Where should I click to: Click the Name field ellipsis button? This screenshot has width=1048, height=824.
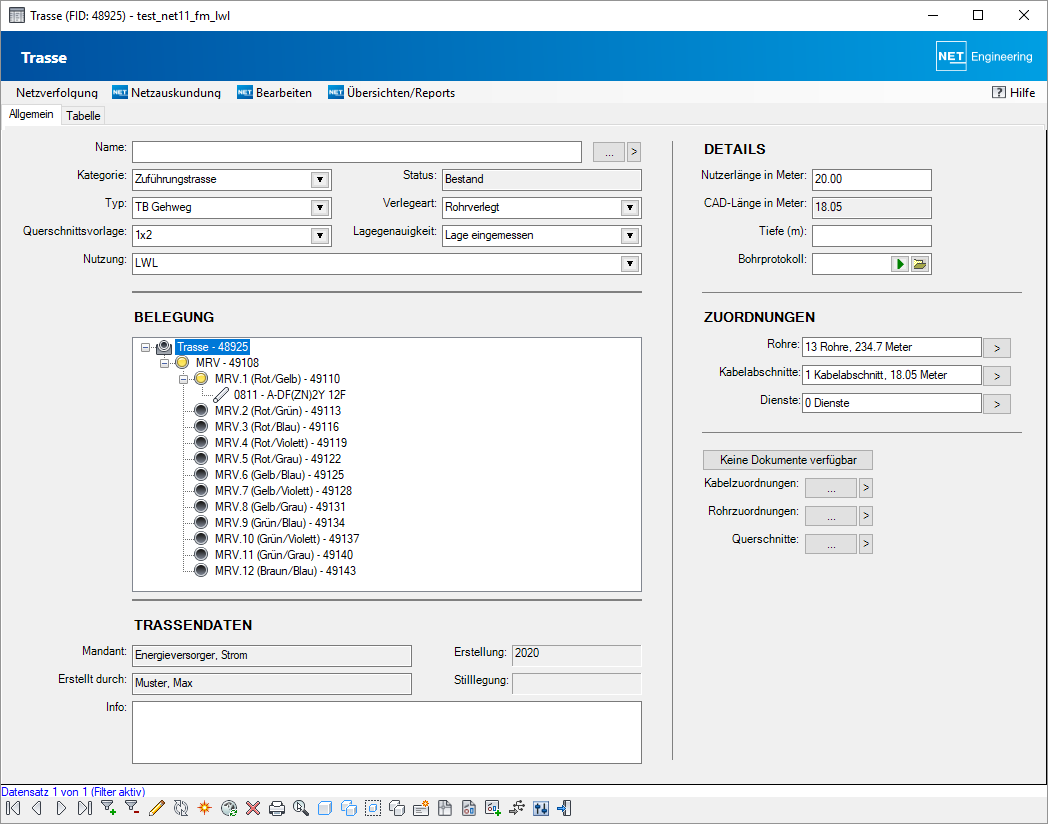tap(609, 152)
